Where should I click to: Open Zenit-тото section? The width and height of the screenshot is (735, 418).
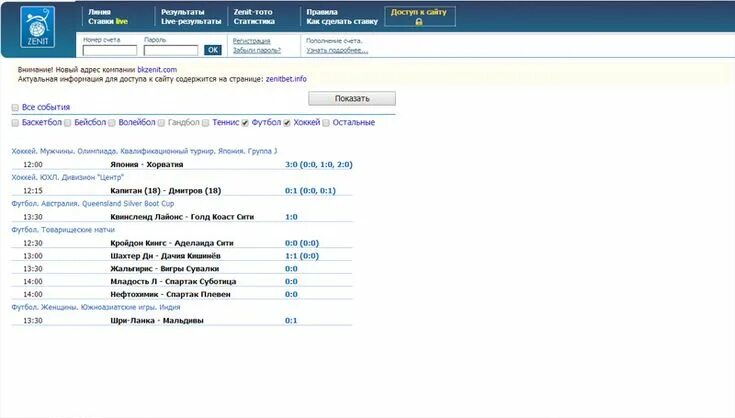[253, 12]
